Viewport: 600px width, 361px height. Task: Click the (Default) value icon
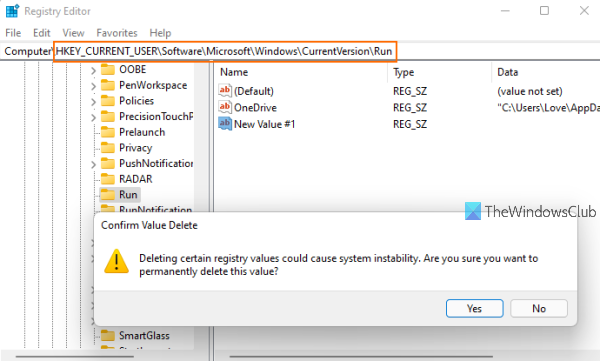click(x=225, y=91)
